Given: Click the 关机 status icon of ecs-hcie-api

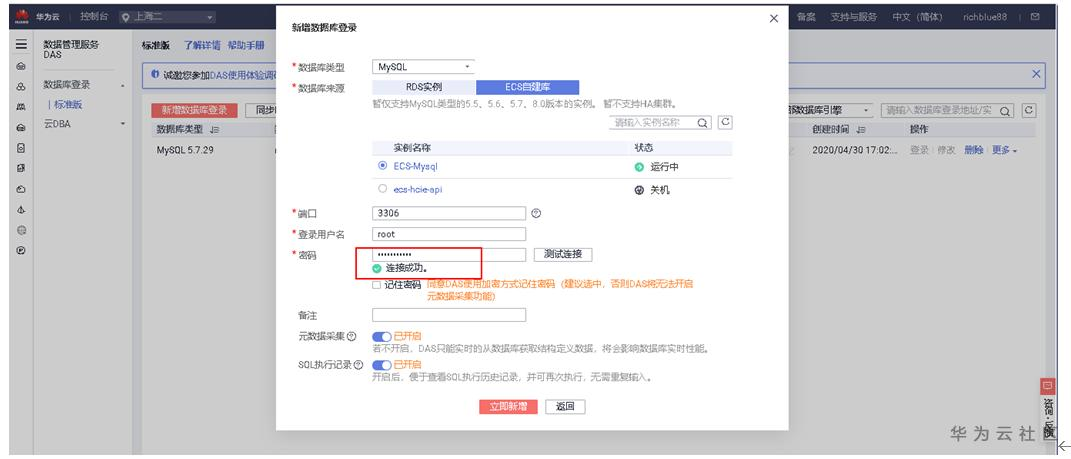Looking at the screenshot, I should tap(639, 190).
